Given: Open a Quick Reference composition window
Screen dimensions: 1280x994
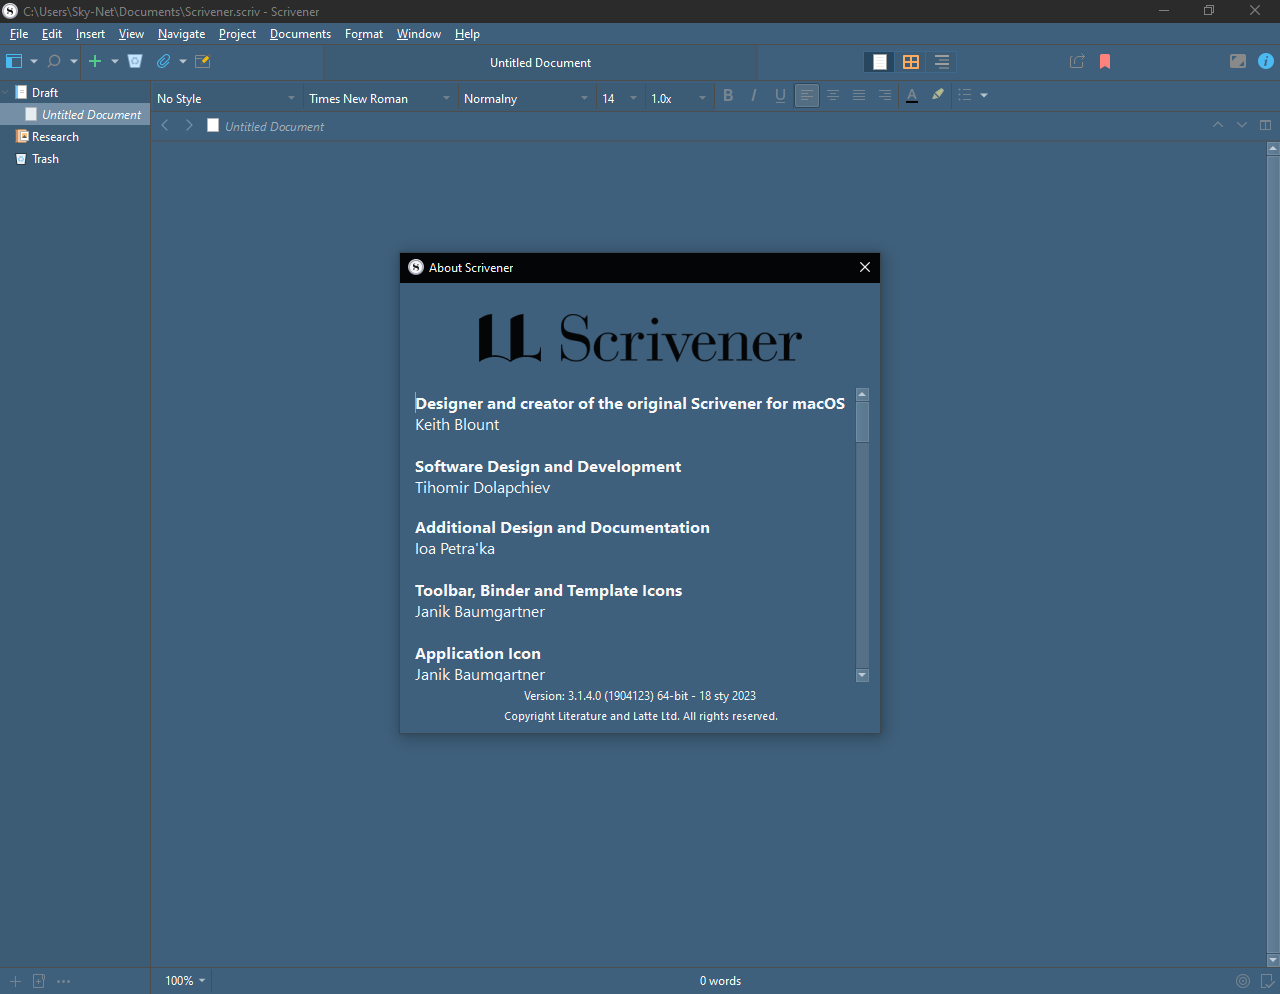Looking at the screenshot, I should tap(1077, 61).
